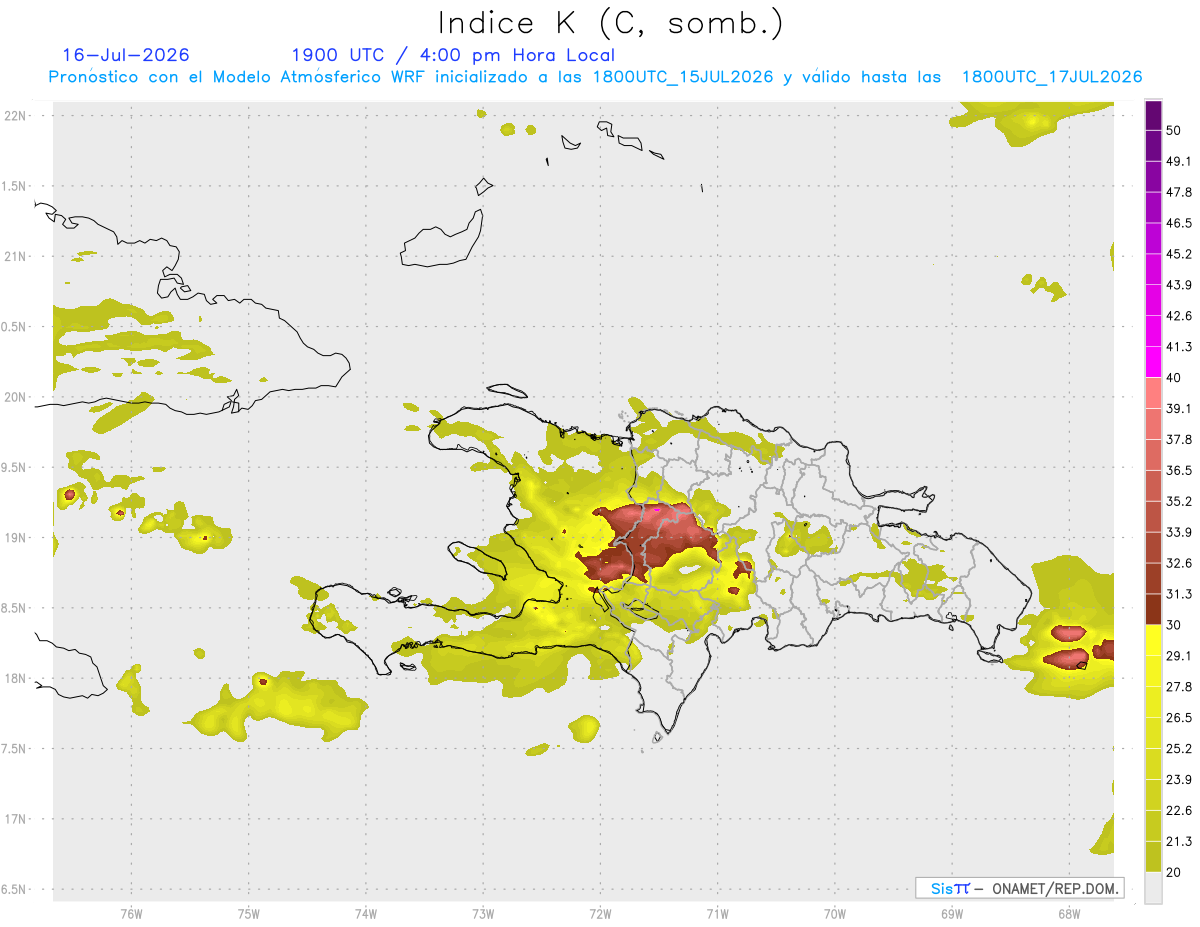
Task: Click the colorbar value "22.6"
Action: coord(1179,810)
